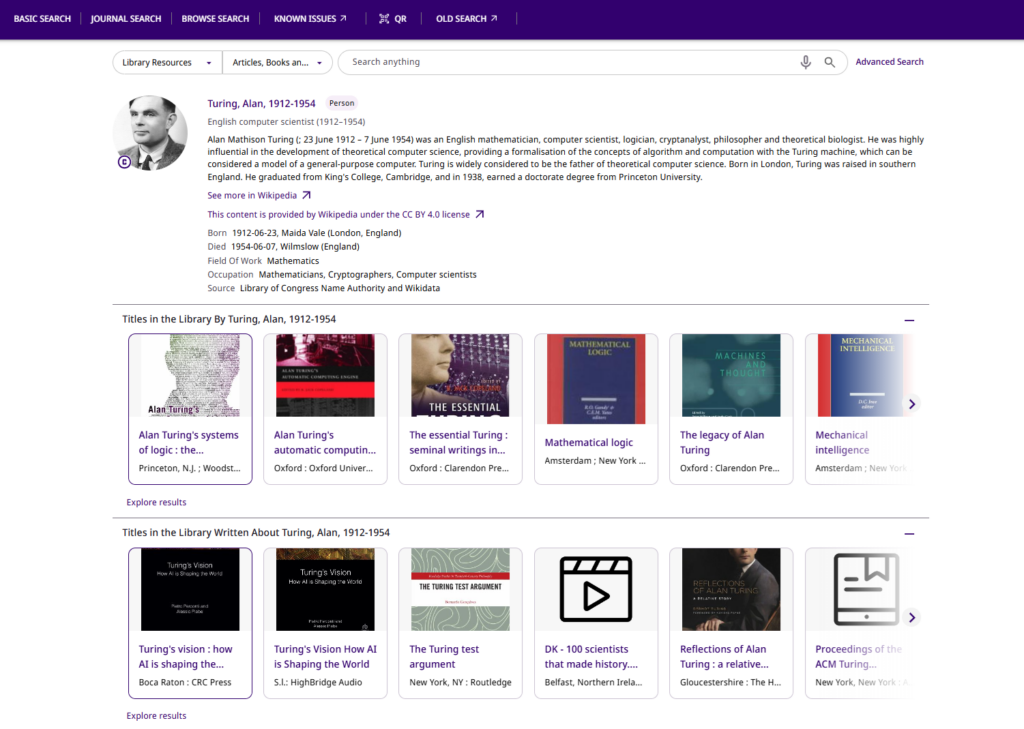Open the Articles, Books dropdown
Viewport: 1024px width, 729px height.
click(x=278, y=63)
